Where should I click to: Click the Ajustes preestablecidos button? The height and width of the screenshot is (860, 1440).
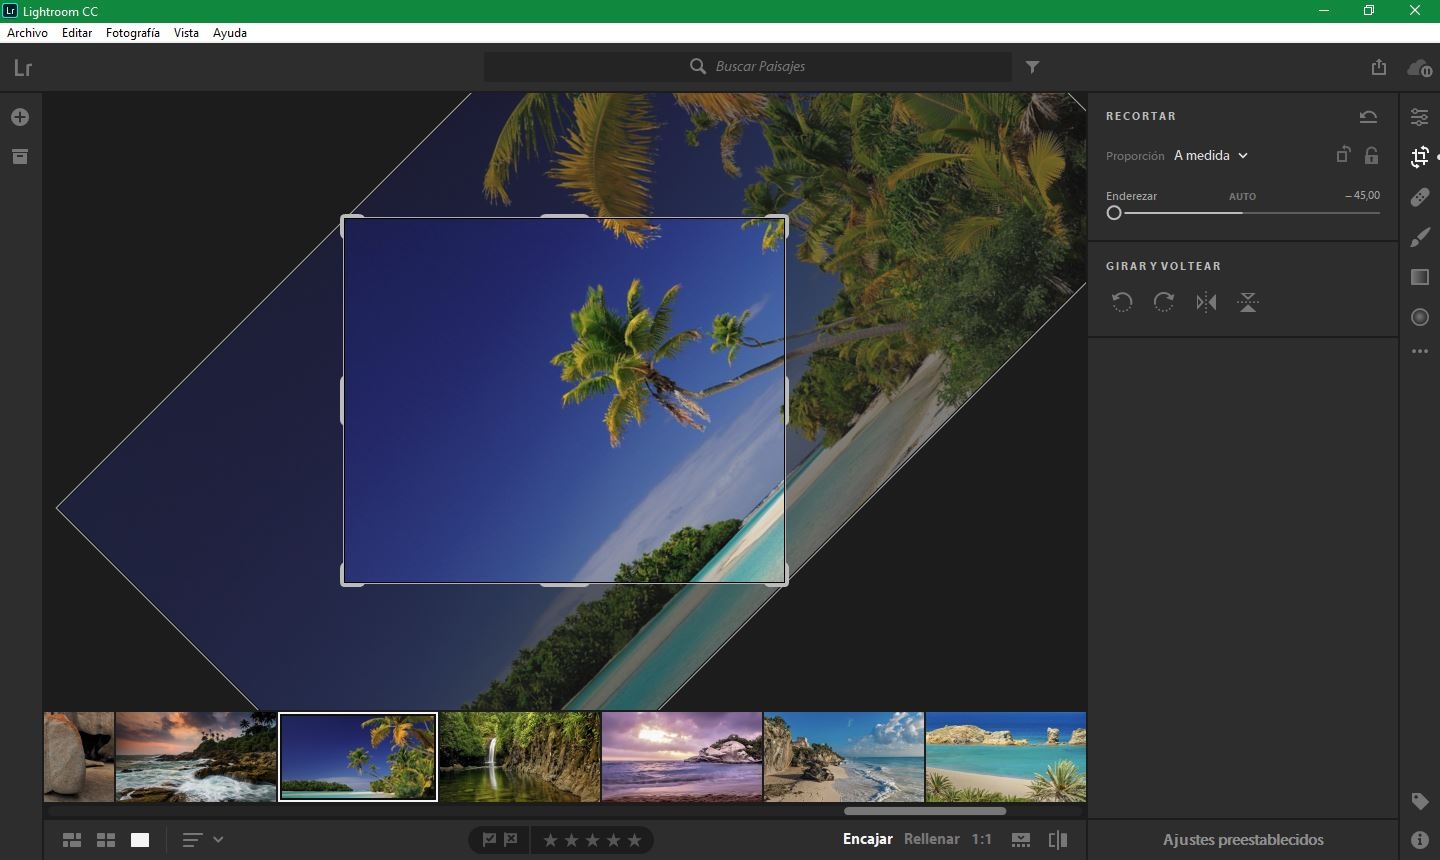pyautogui.click(x=1242, y=840)
